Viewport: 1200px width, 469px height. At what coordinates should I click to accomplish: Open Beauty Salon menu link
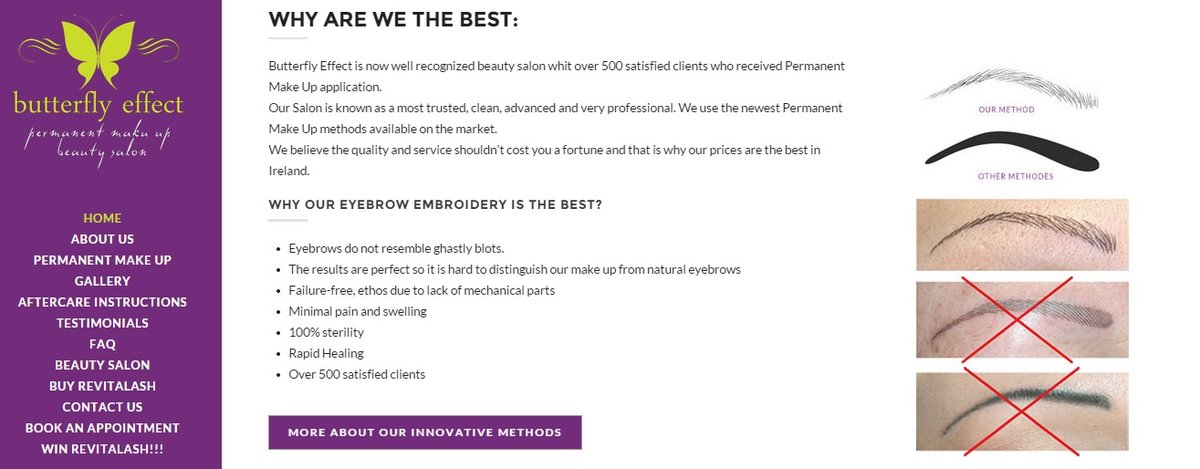pos(102,365)
